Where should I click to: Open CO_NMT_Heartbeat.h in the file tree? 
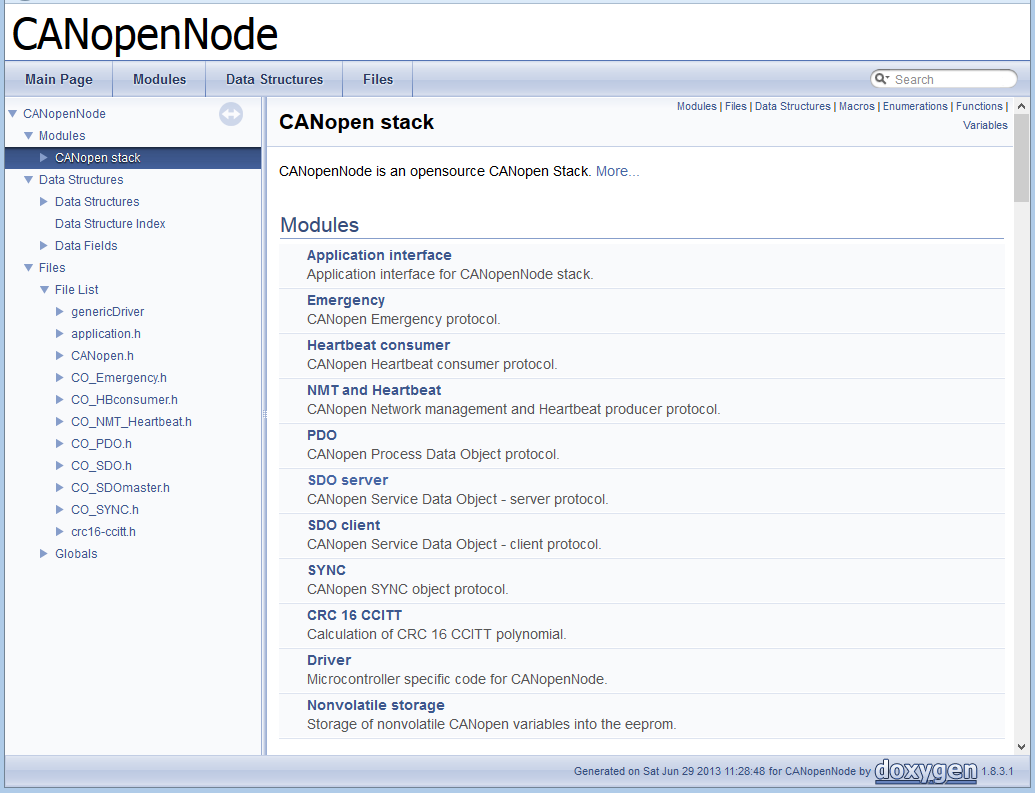pos(131,422)
